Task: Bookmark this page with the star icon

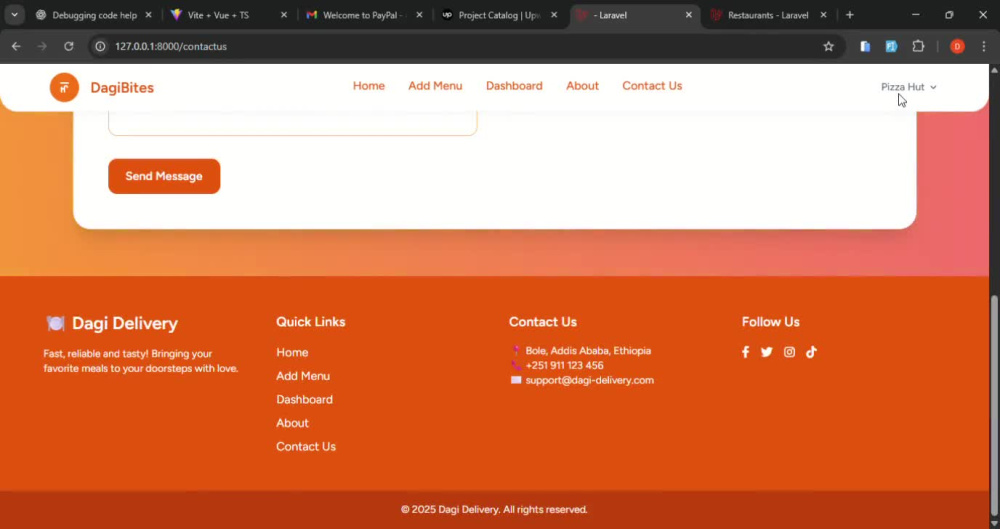Action: [828, 46]
